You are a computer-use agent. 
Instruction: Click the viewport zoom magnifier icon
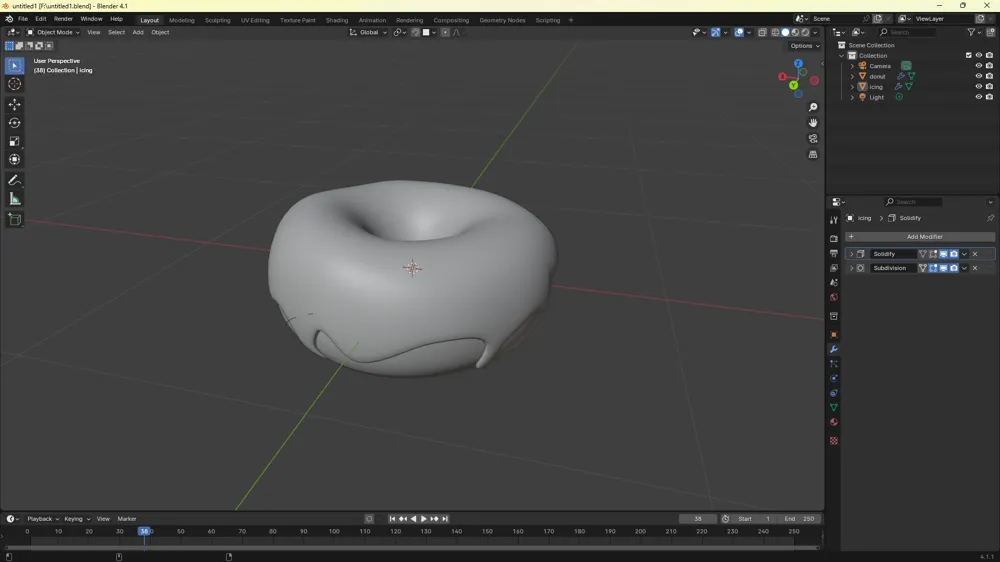coord(812,107)
